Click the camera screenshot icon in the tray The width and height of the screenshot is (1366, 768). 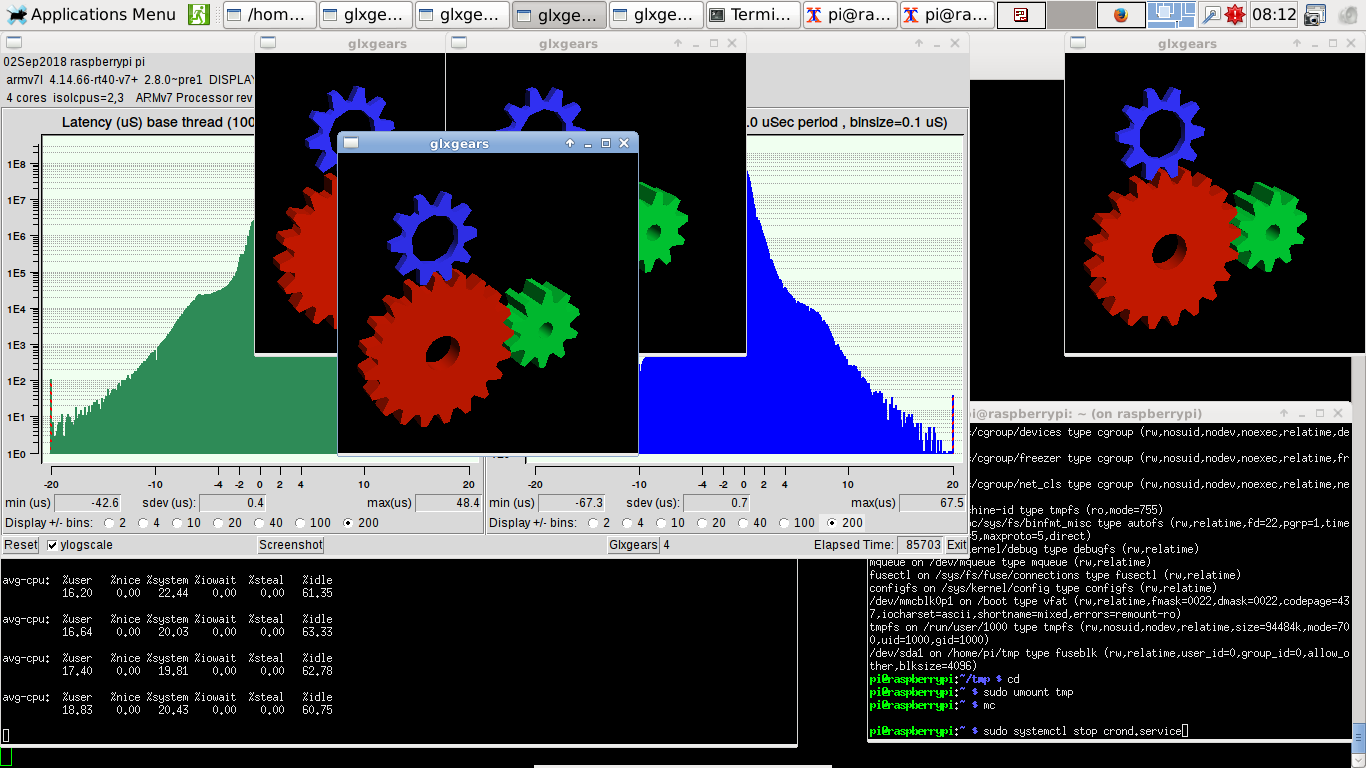1313,15
